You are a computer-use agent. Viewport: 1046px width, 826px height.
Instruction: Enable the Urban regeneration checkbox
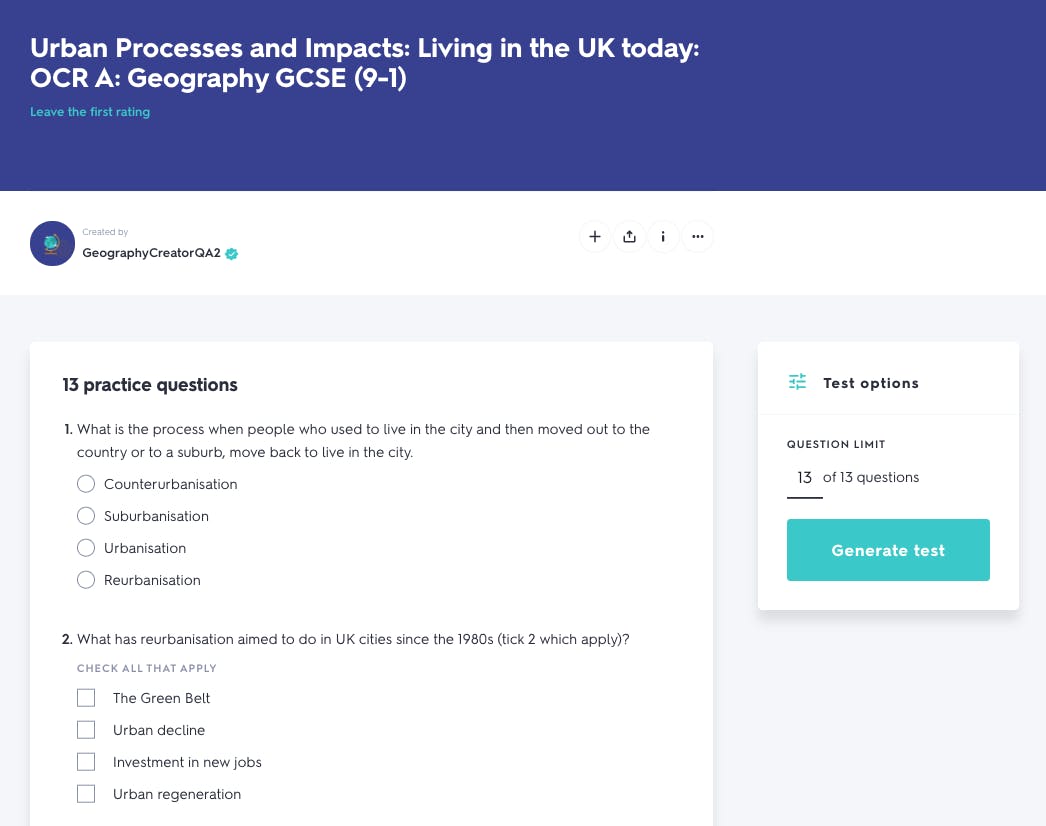click(x=86, y=793)
